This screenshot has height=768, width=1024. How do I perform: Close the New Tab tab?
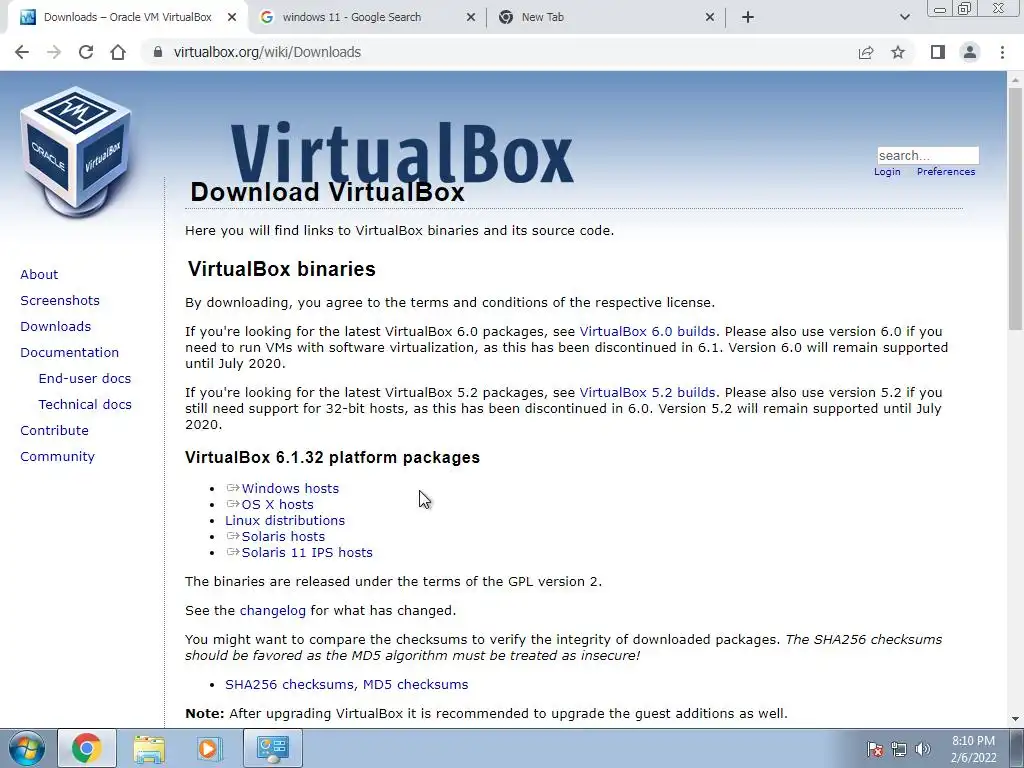[x=710, y=18]
